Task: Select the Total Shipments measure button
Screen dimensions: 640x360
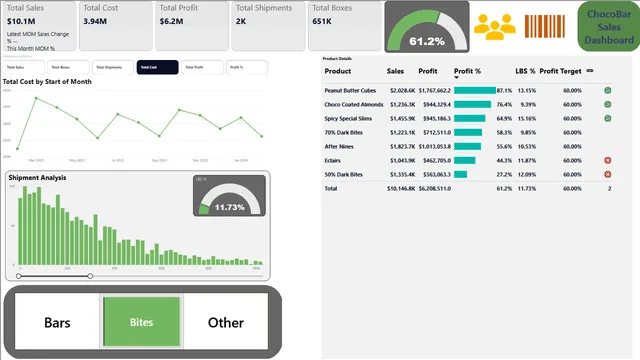Action: pos(113,67)
